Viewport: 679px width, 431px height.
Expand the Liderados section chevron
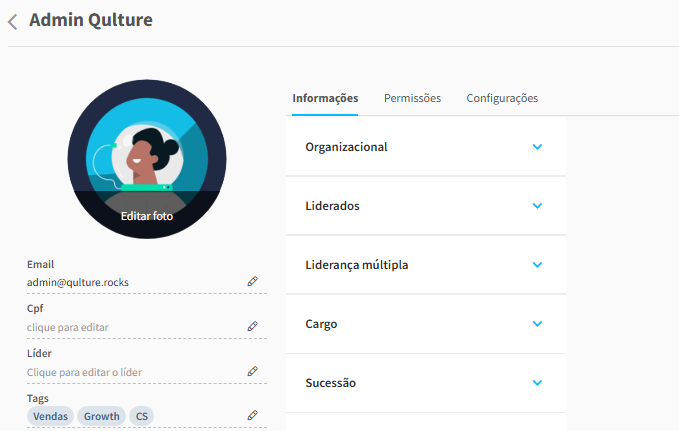(x=537, y=206)
